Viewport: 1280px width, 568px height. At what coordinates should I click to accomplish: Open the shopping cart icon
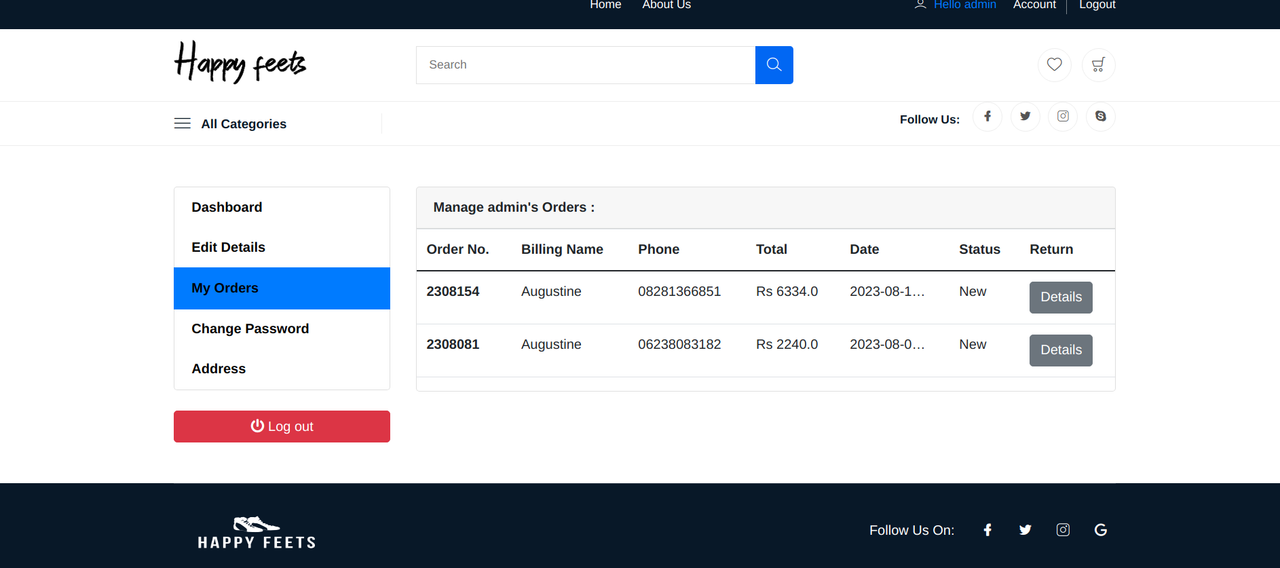point(1098,65)
